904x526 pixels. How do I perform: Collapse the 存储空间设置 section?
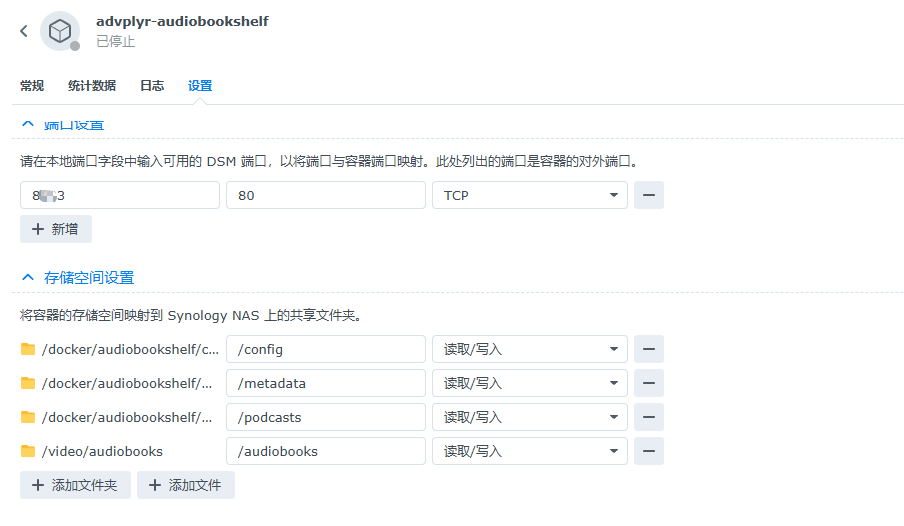tap(28, 277)
